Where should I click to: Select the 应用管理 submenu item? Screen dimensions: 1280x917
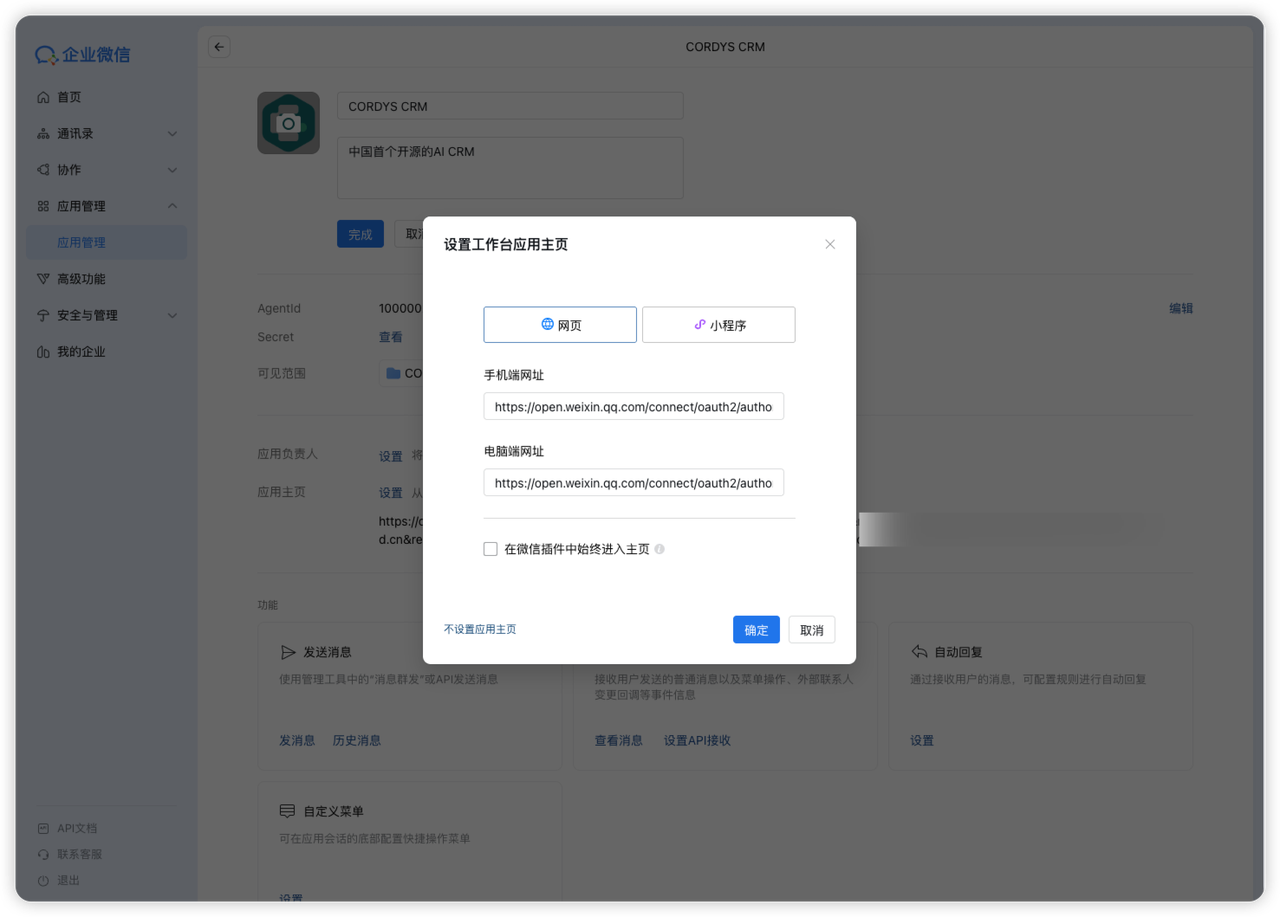point(107,243)
